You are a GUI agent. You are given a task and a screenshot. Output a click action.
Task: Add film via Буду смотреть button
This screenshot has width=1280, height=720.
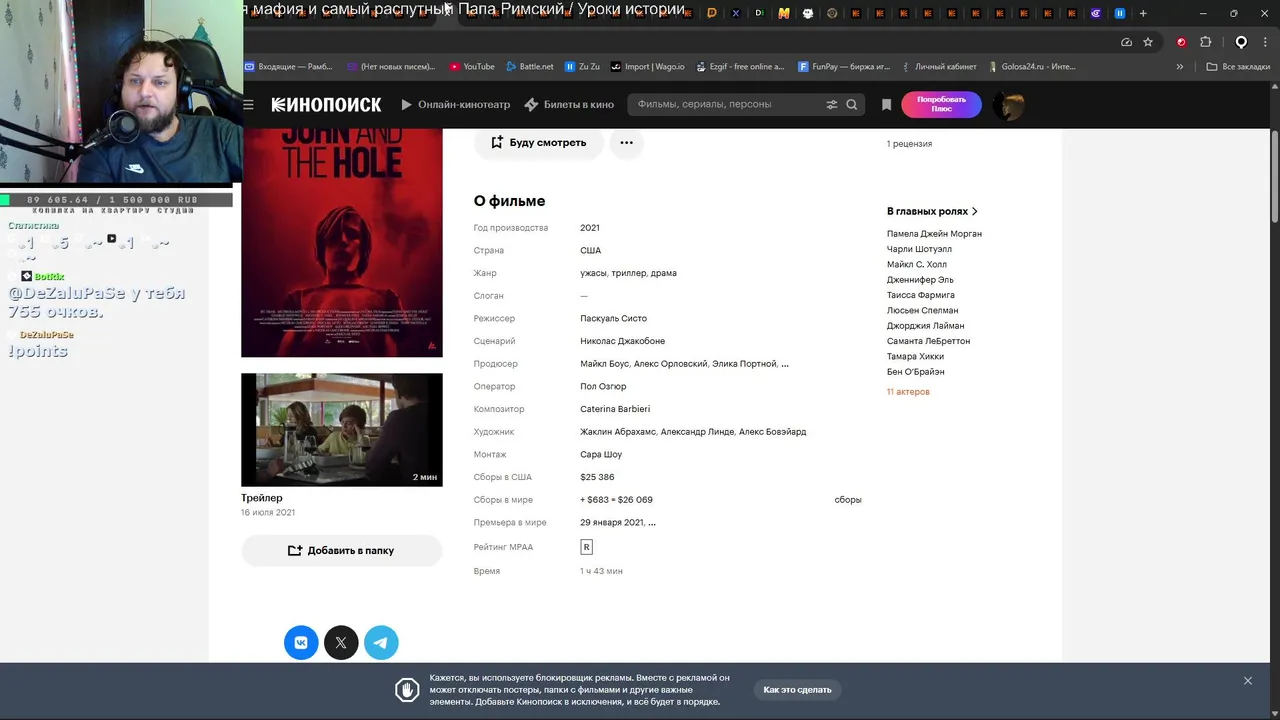click(x=538, y=143)
